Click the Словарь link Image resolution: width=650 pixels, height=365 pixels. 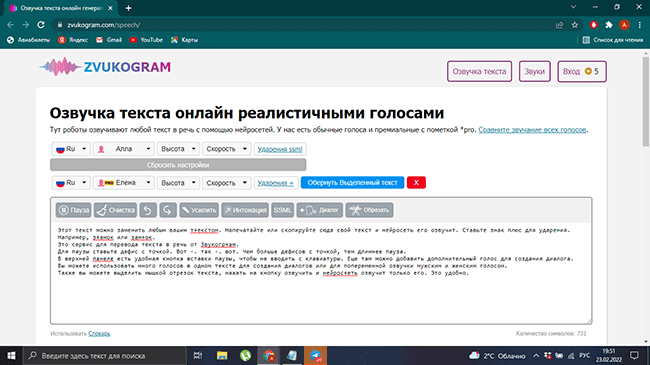pyautogui.click(x=99, y=333)
